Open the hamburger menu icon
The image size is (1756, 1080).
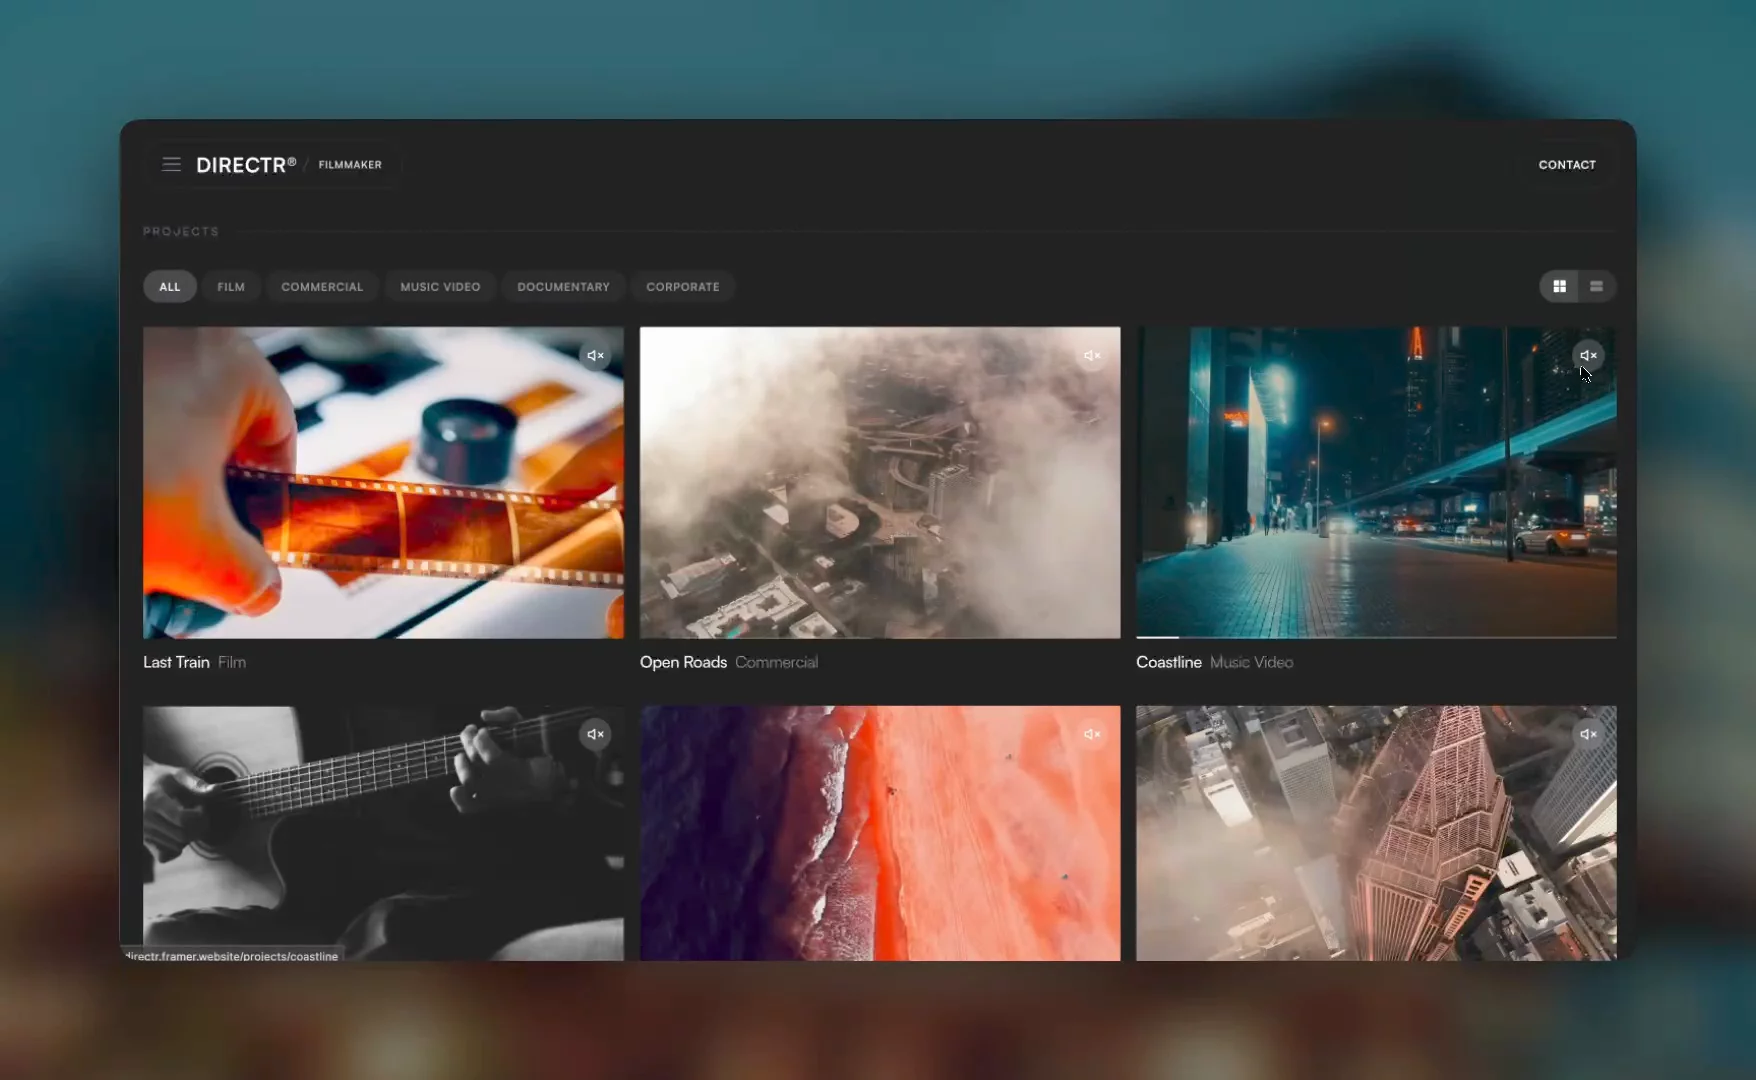pos(172,164)
